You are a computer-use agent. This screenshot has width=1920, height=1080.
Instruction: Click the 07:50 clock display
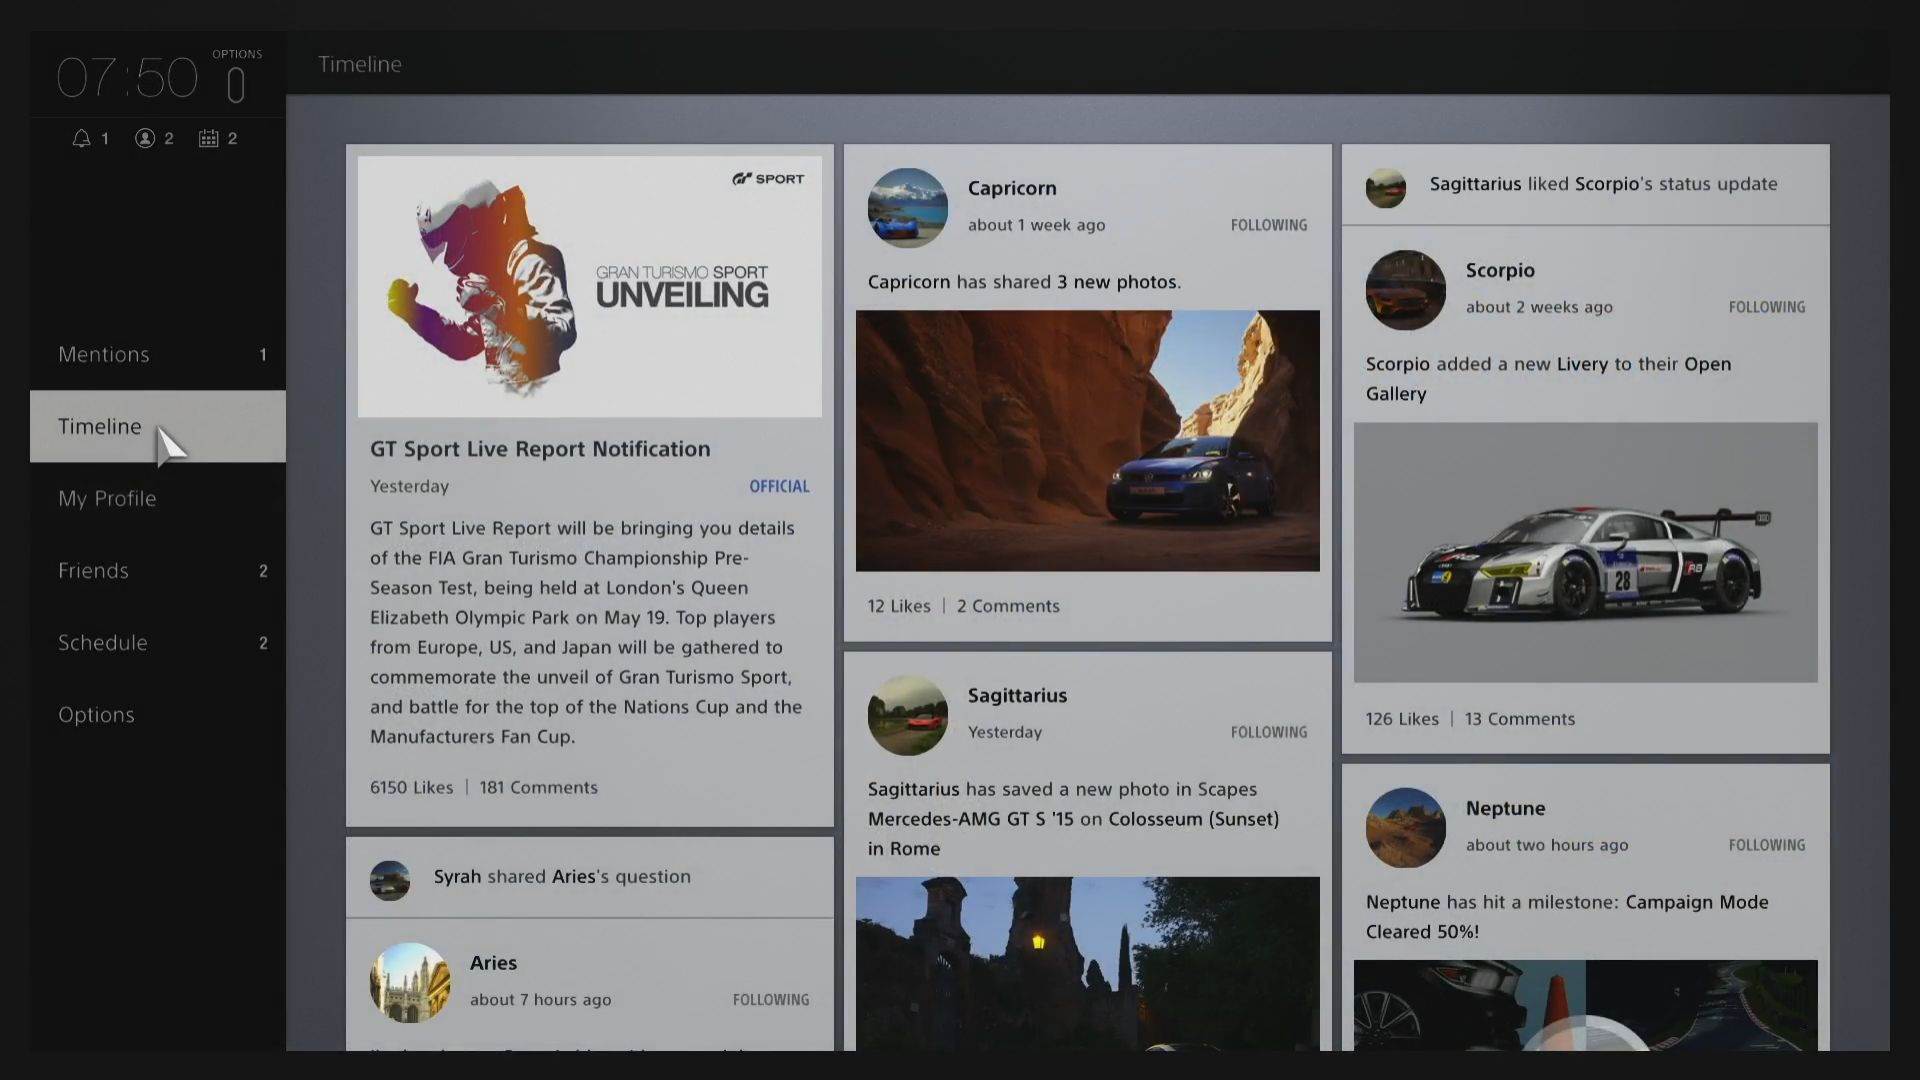[x=127, y=78]
